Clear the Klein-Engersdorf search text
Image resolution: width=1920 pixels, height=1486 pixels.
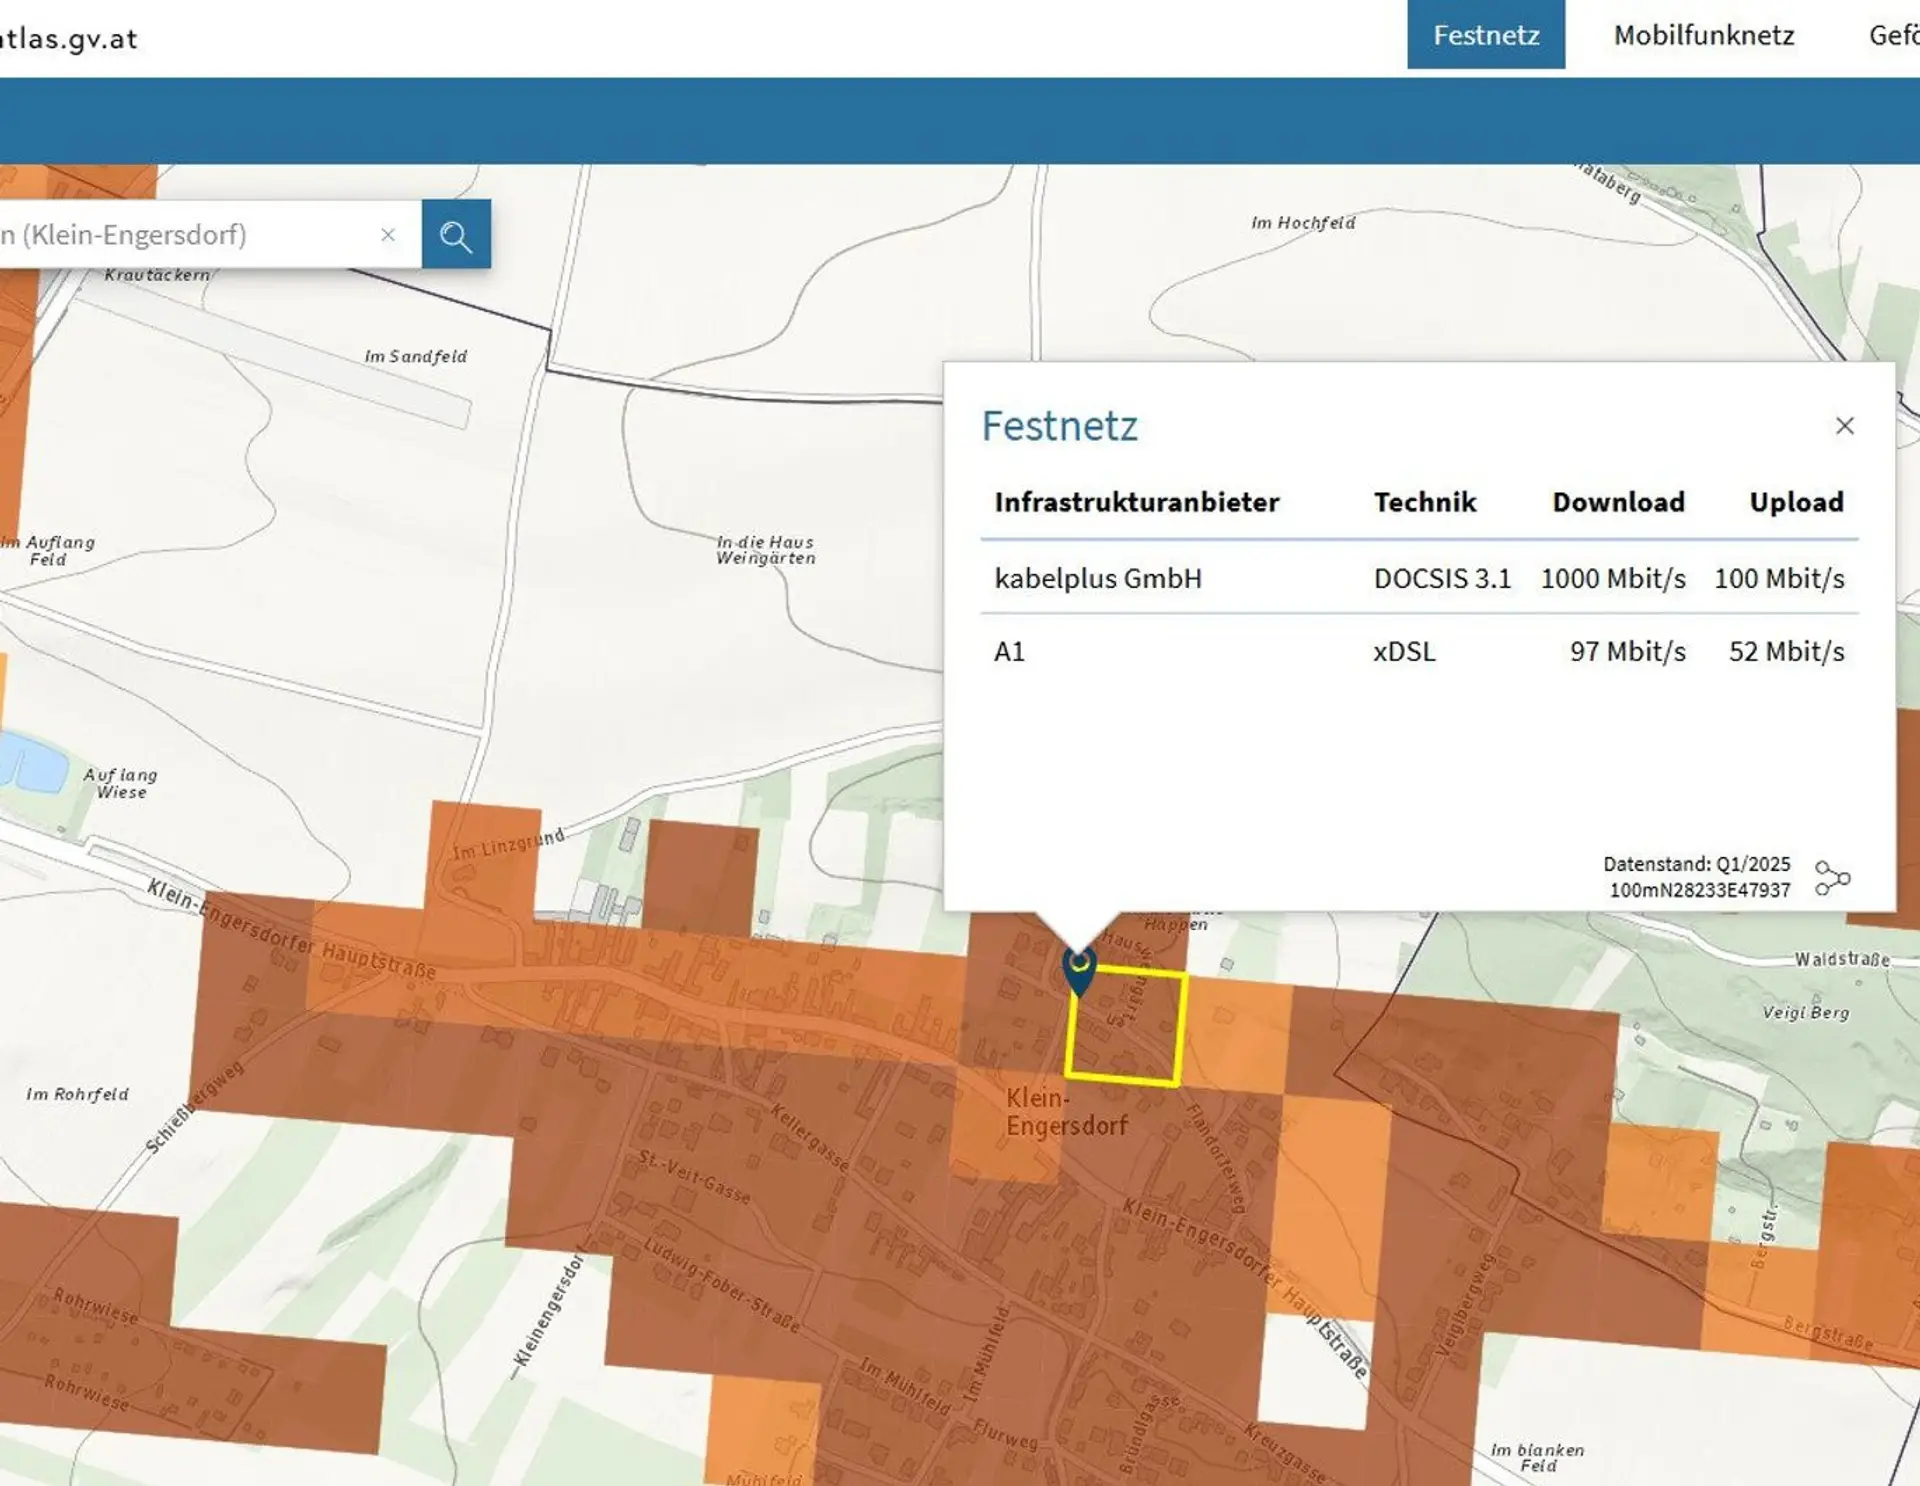388,235
